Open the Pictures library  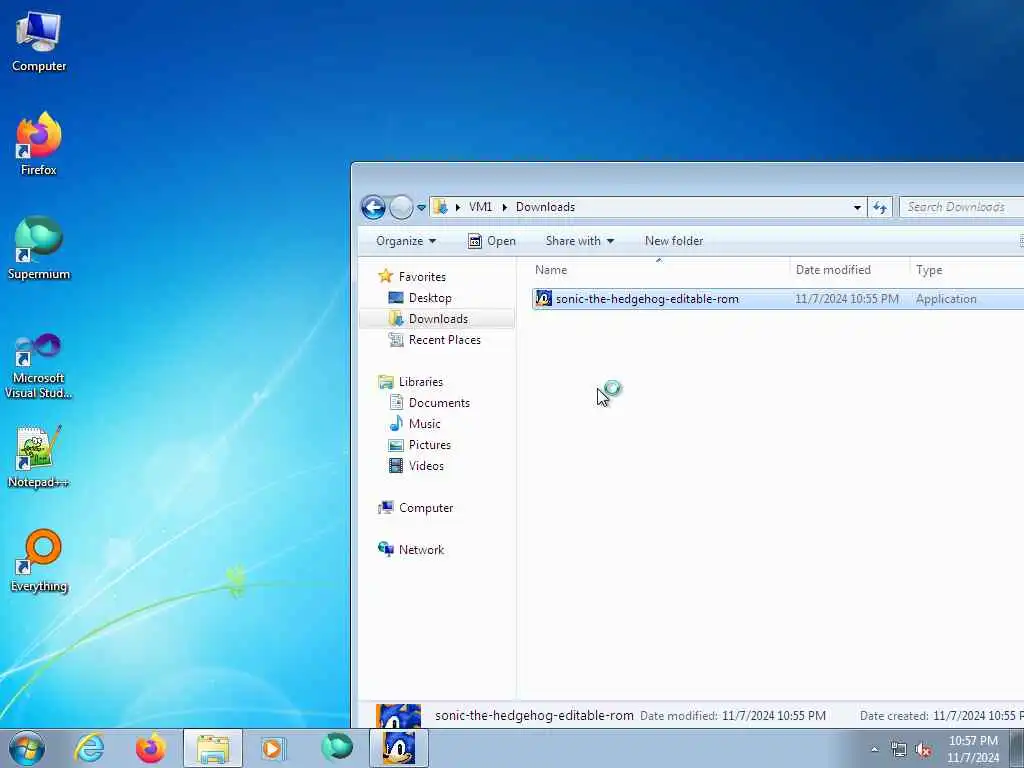coord(429,445)
